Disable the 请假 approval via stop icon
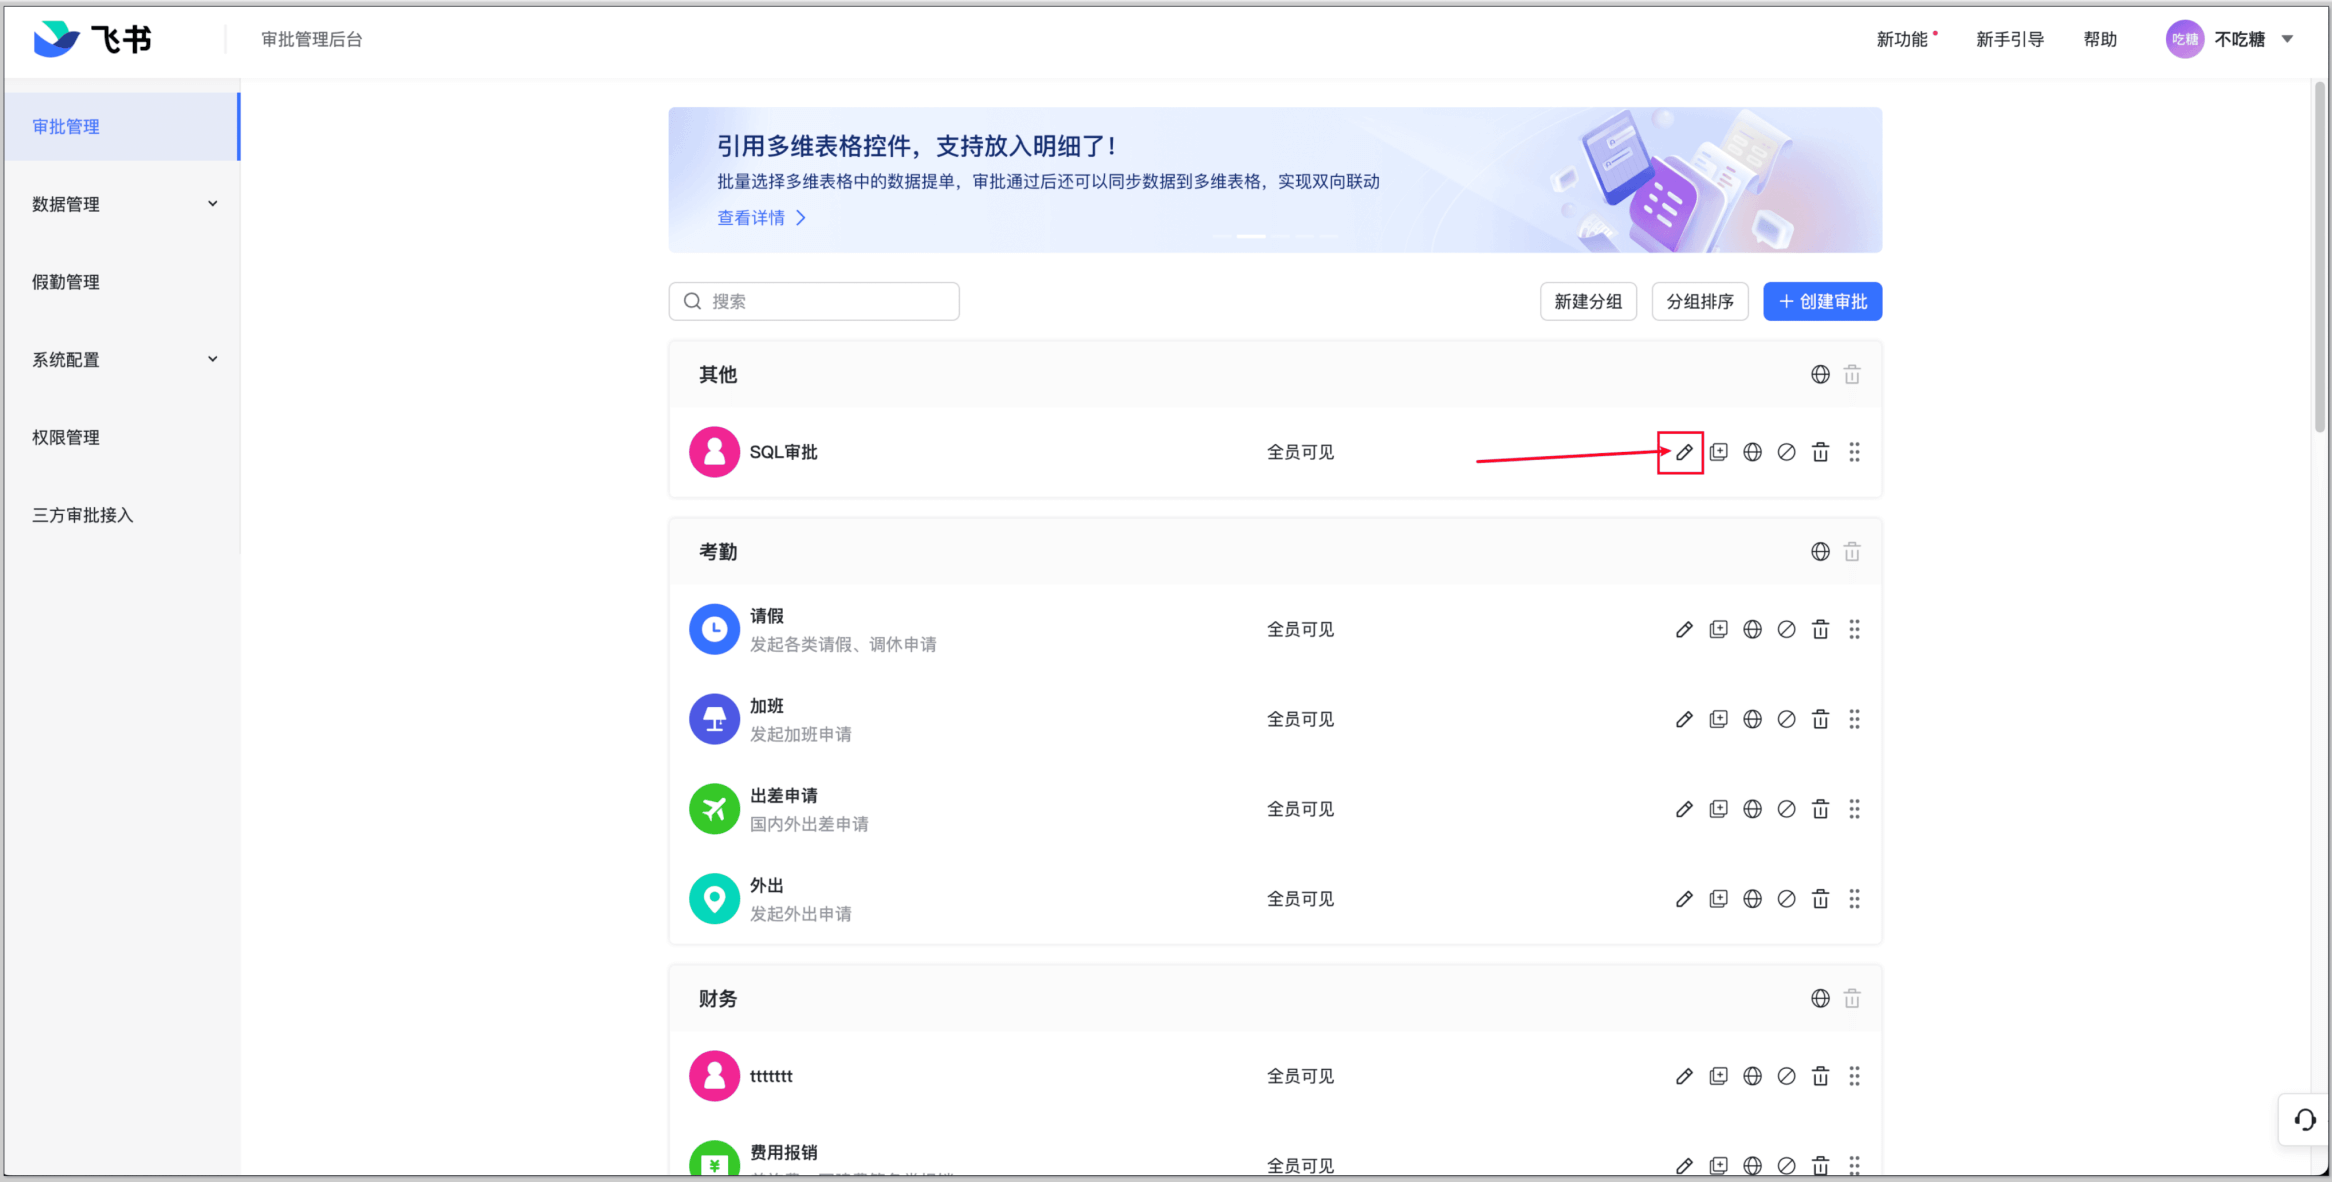2332x1182 pixels. click(x=1786, y=629)
